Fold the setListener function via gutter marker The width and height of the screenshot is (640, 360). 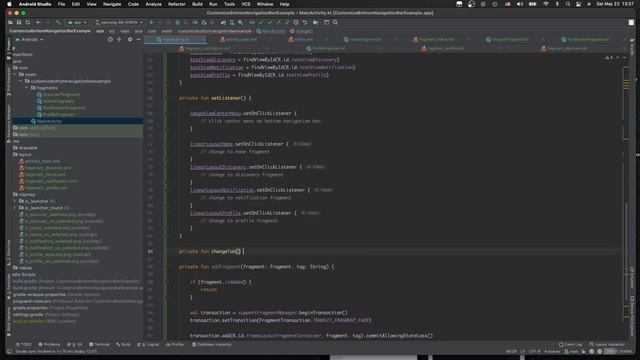166,98
